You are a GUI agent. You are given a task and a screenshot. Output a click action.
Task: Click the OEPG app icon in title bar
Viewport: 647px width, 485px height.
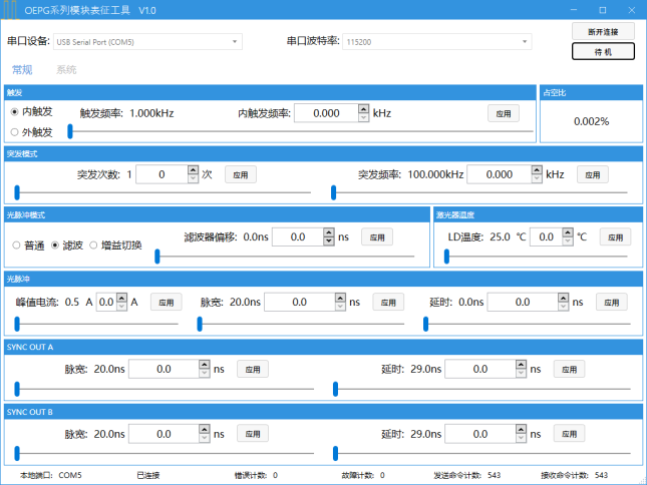click(x=10, y=10)
